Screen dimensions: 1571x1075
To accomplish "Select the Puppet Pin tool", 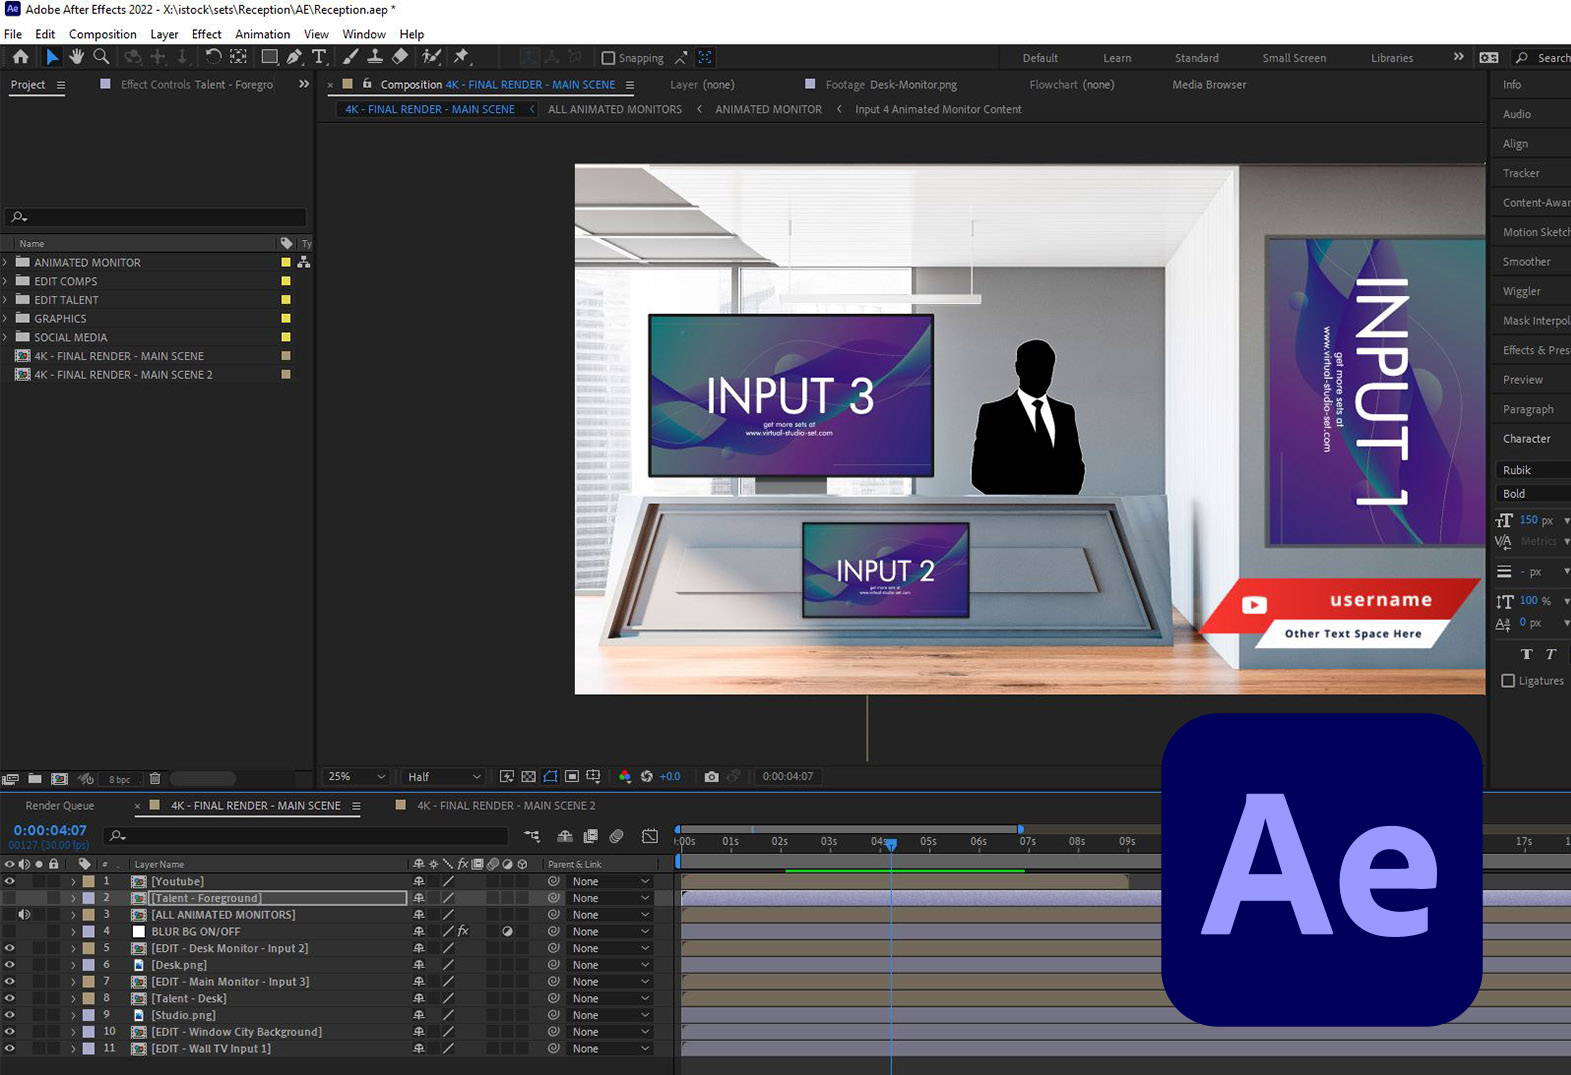I will point(461,57).
